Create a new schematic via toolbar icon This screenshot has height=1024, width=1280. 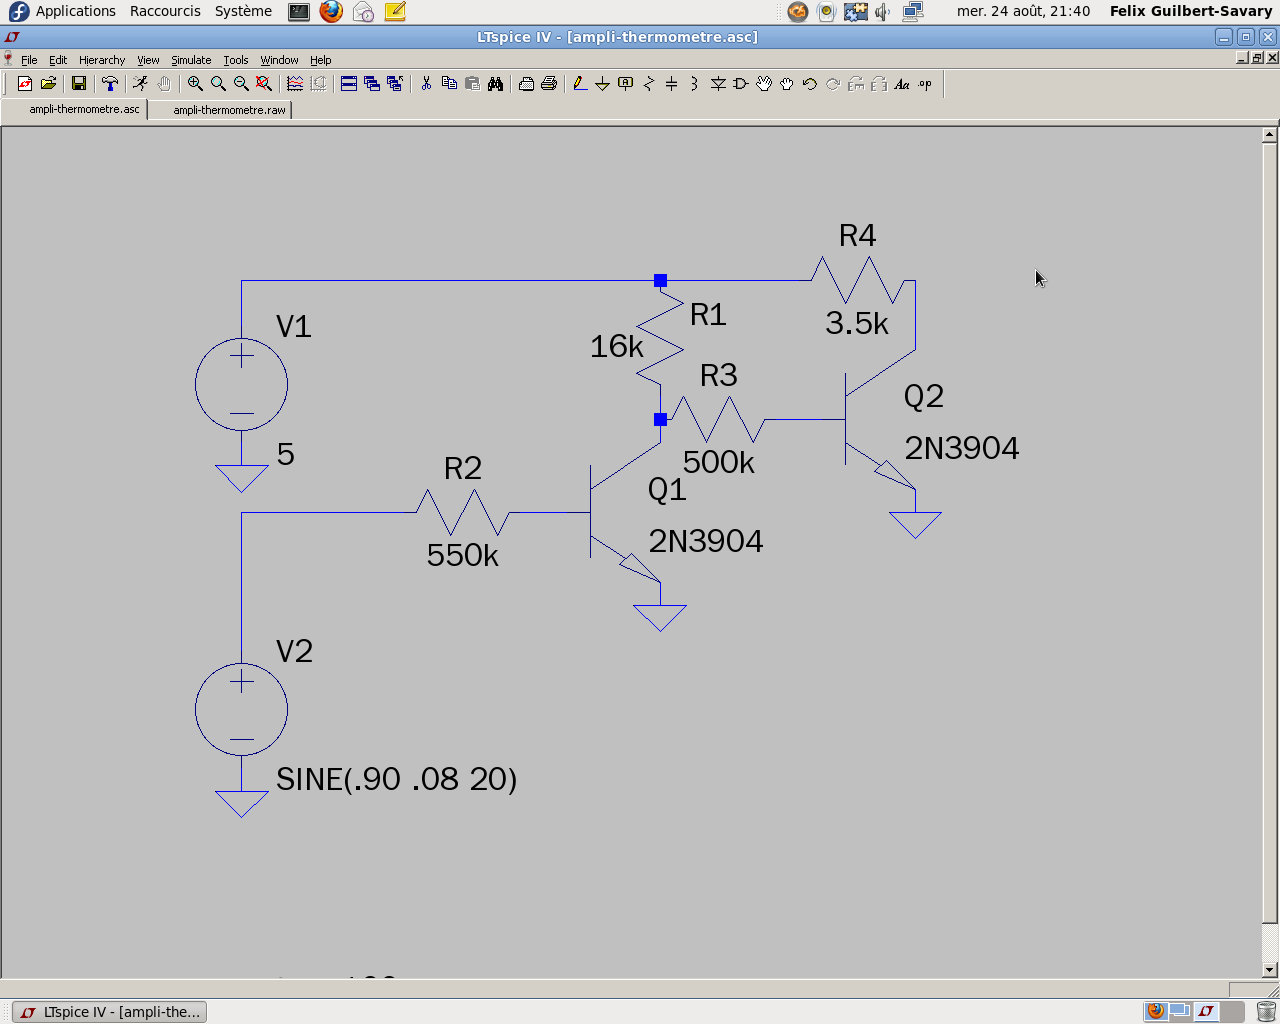[x=25, y=84]
